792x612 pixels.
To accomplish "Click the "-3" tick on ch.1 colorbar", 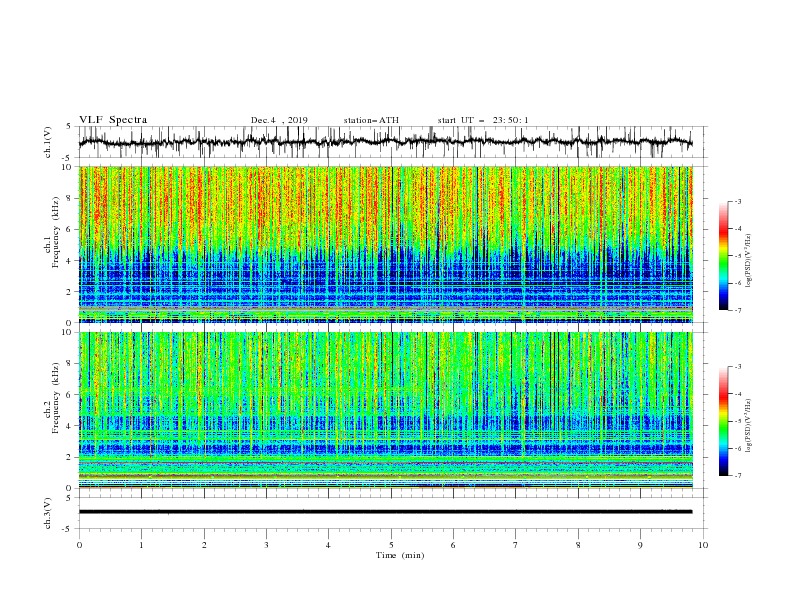I will click(737, 201).
